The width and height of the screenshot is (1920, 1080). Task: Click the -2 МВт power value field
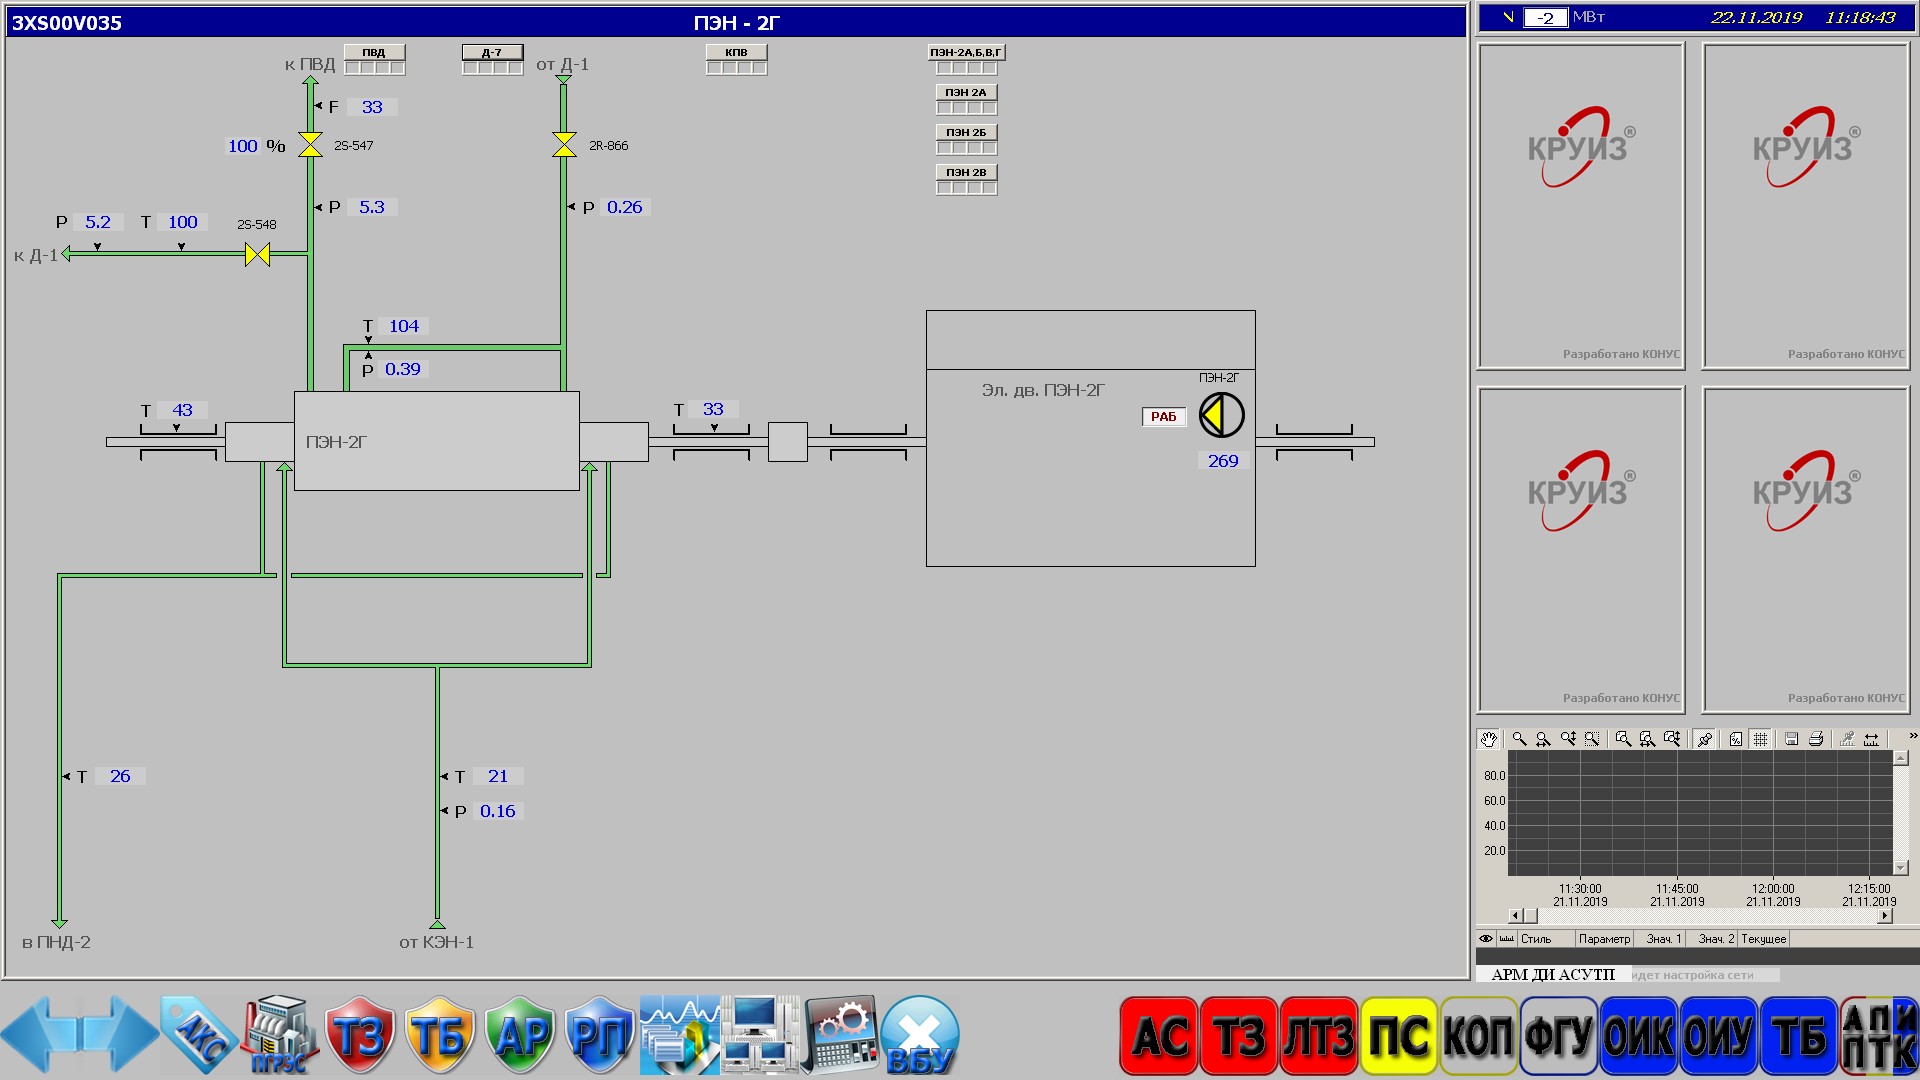pyautogui.click(x=1545, y=18)
